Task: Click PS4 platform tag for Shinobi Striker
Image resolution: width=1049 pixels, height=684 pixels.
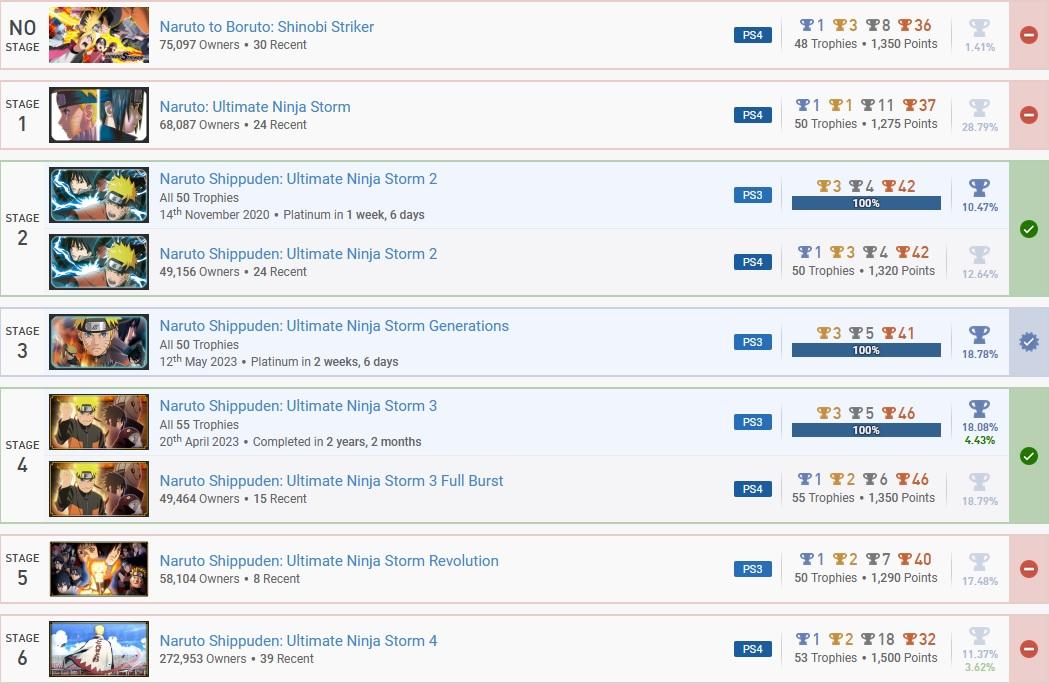Action: 753,35
